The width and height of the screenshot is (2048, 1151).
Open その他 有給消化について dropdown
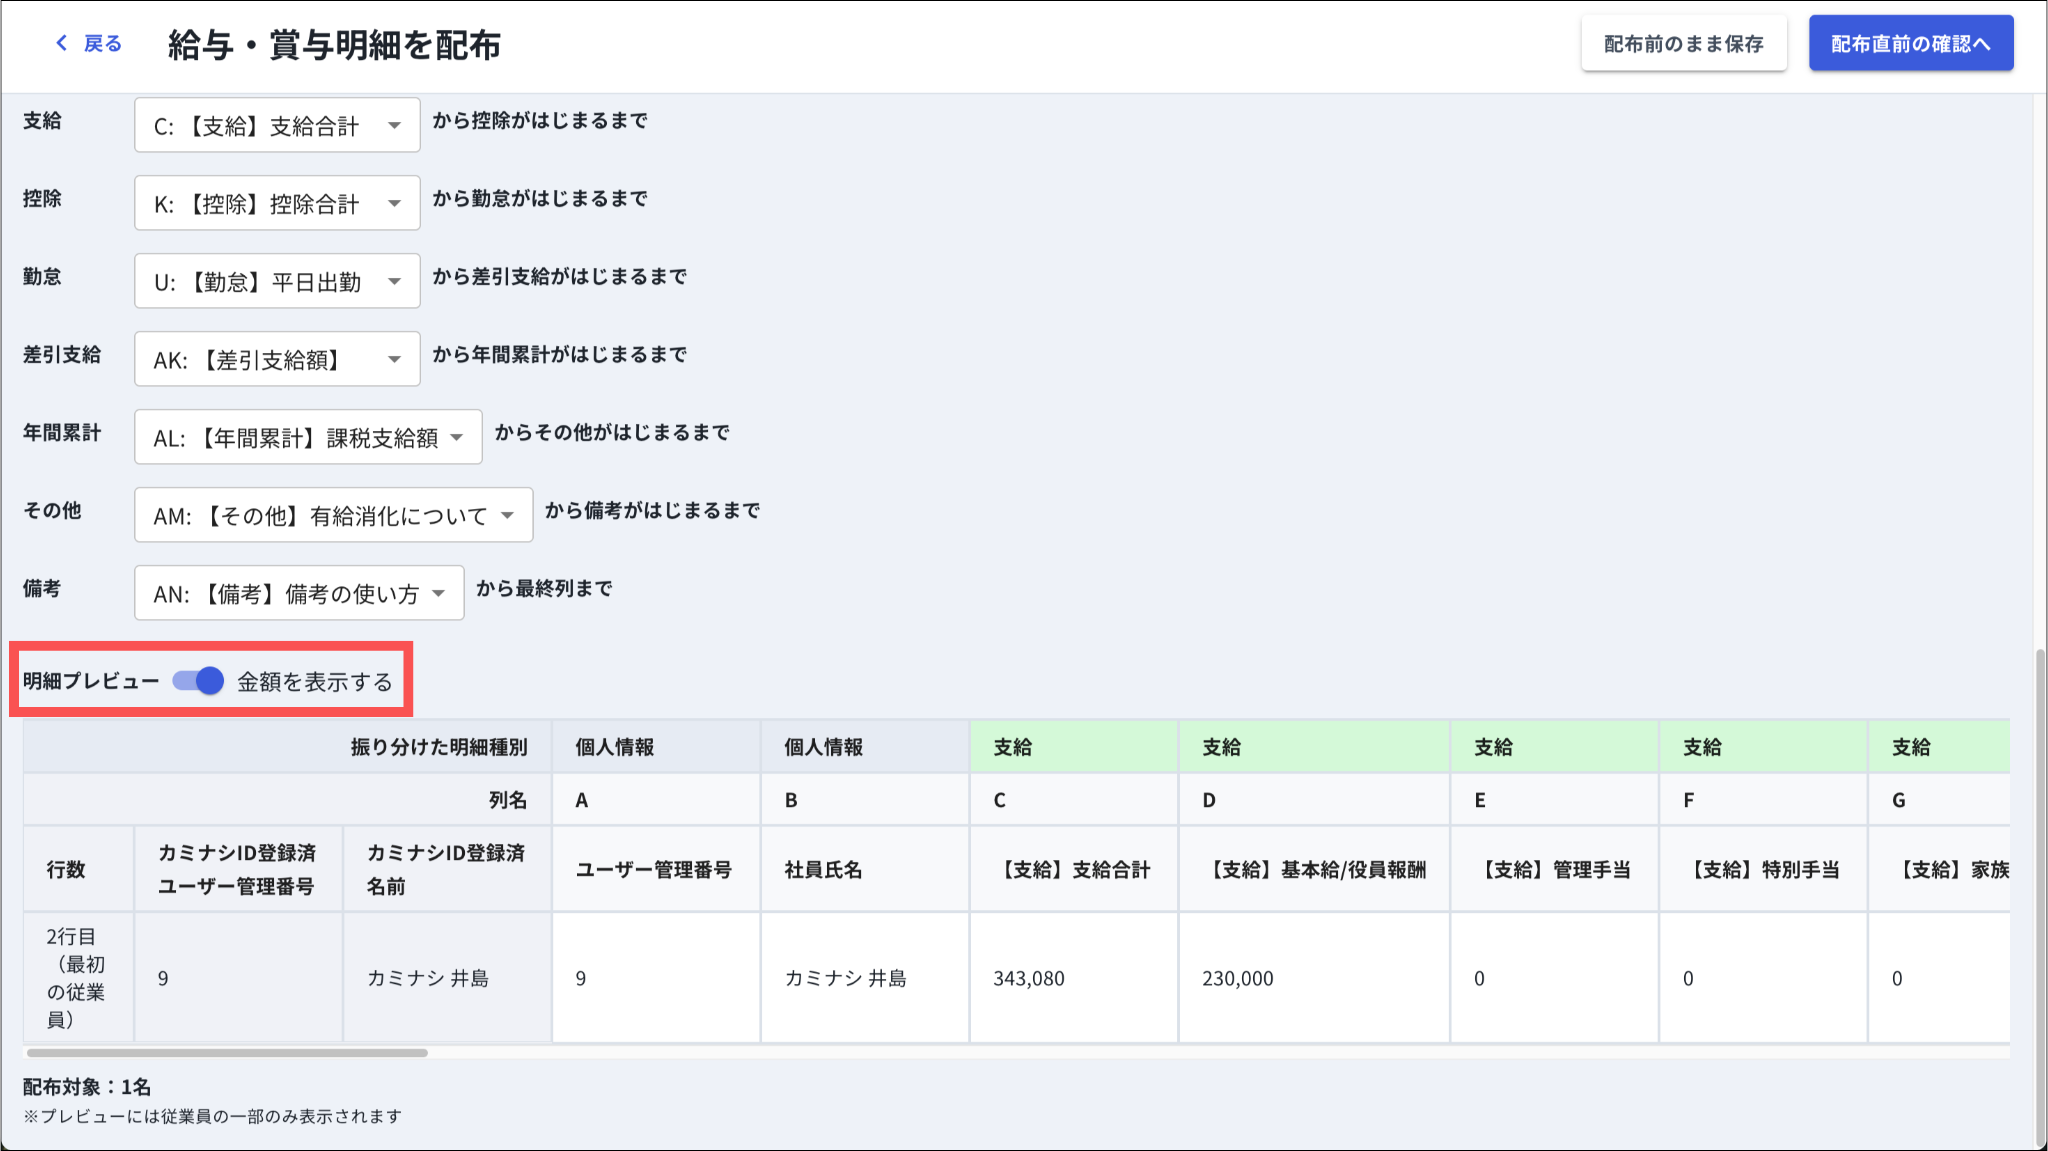(333, 516)
